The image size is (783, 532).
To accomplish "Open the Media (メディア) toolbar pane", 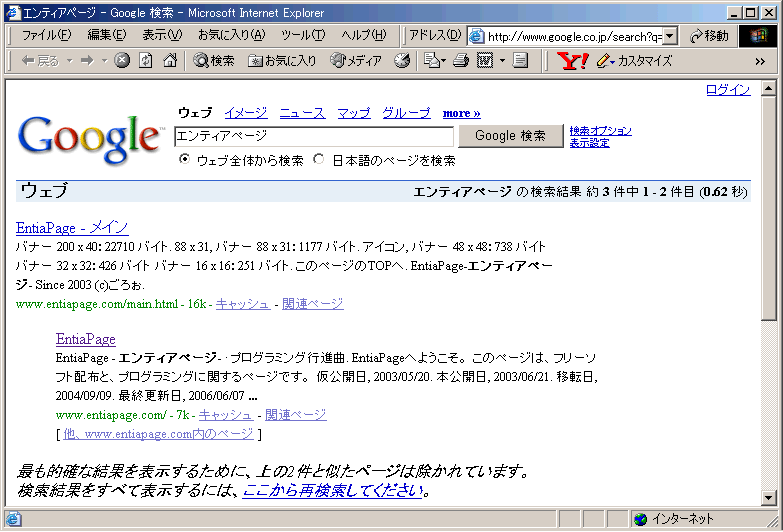I will [x=356, y=61].
